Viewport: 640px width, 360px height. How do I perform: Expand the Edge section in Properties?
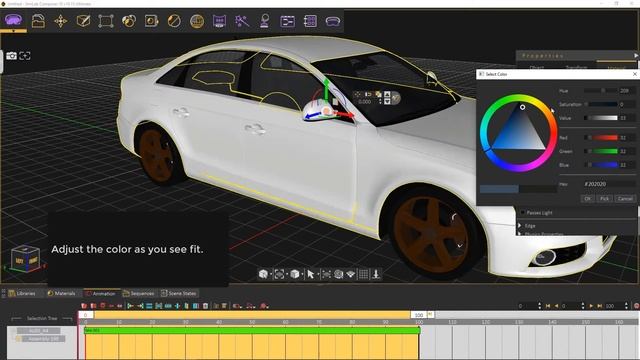pyautogui.click(x=520, y=225)
